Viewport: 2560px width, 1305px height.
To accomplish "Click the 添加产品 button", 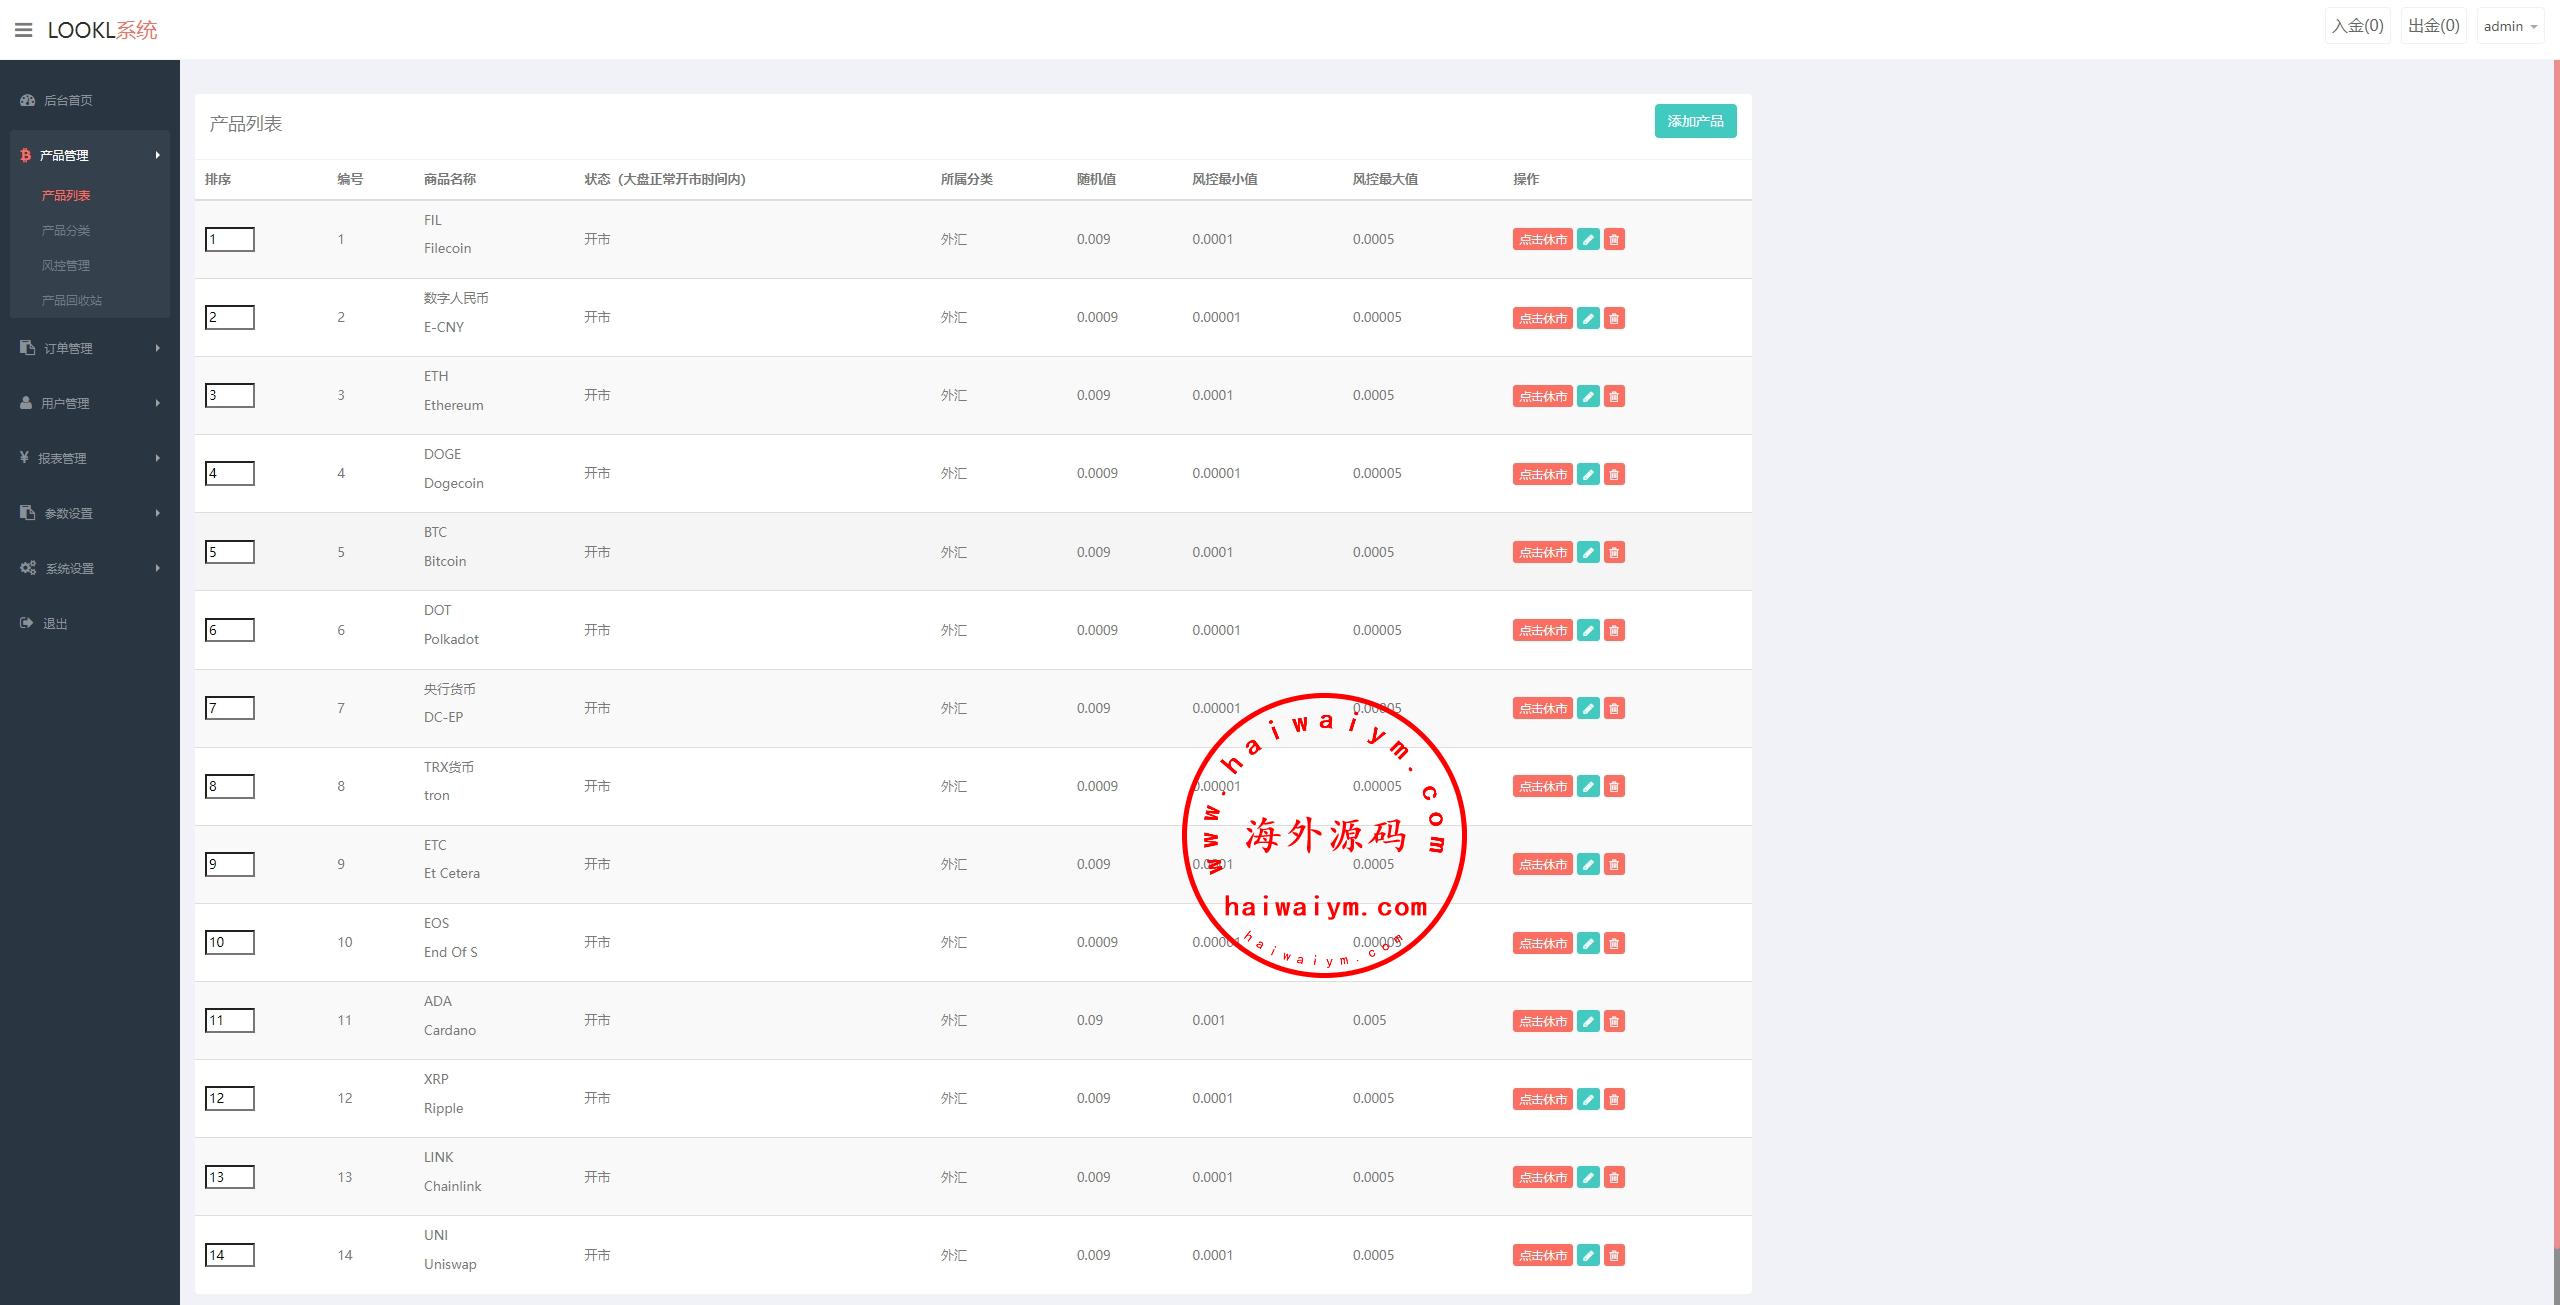I will pos(1694,121).
